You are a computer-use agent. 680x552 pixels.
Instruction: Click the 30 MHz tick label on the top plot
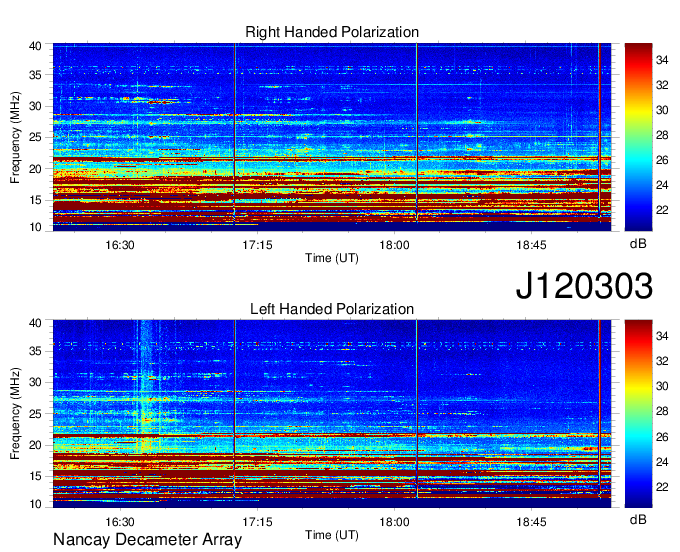35,106
